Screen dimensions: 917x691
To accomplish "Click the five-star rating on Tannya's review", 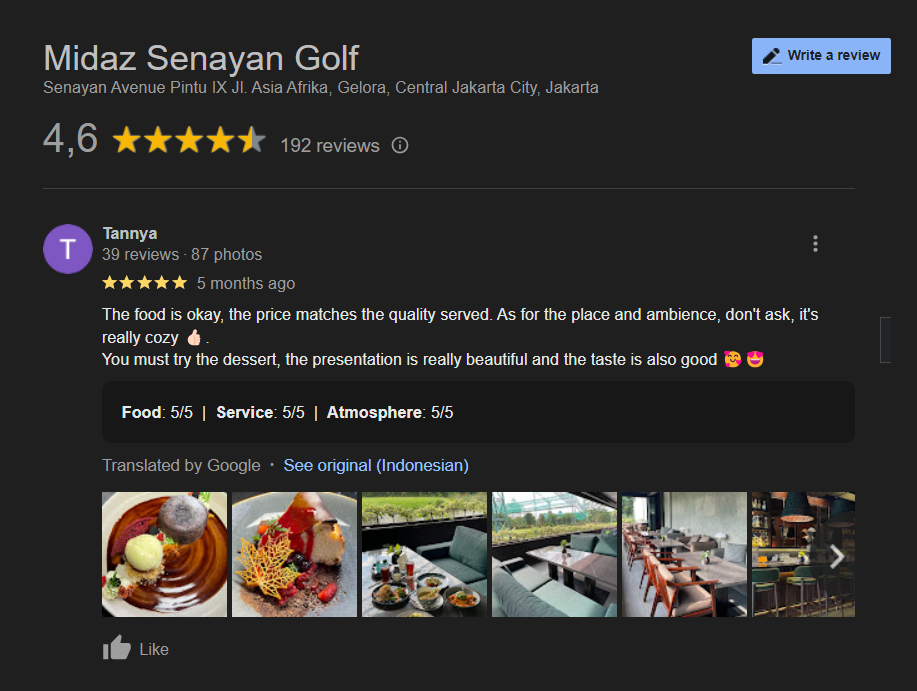I will point(144,283).
